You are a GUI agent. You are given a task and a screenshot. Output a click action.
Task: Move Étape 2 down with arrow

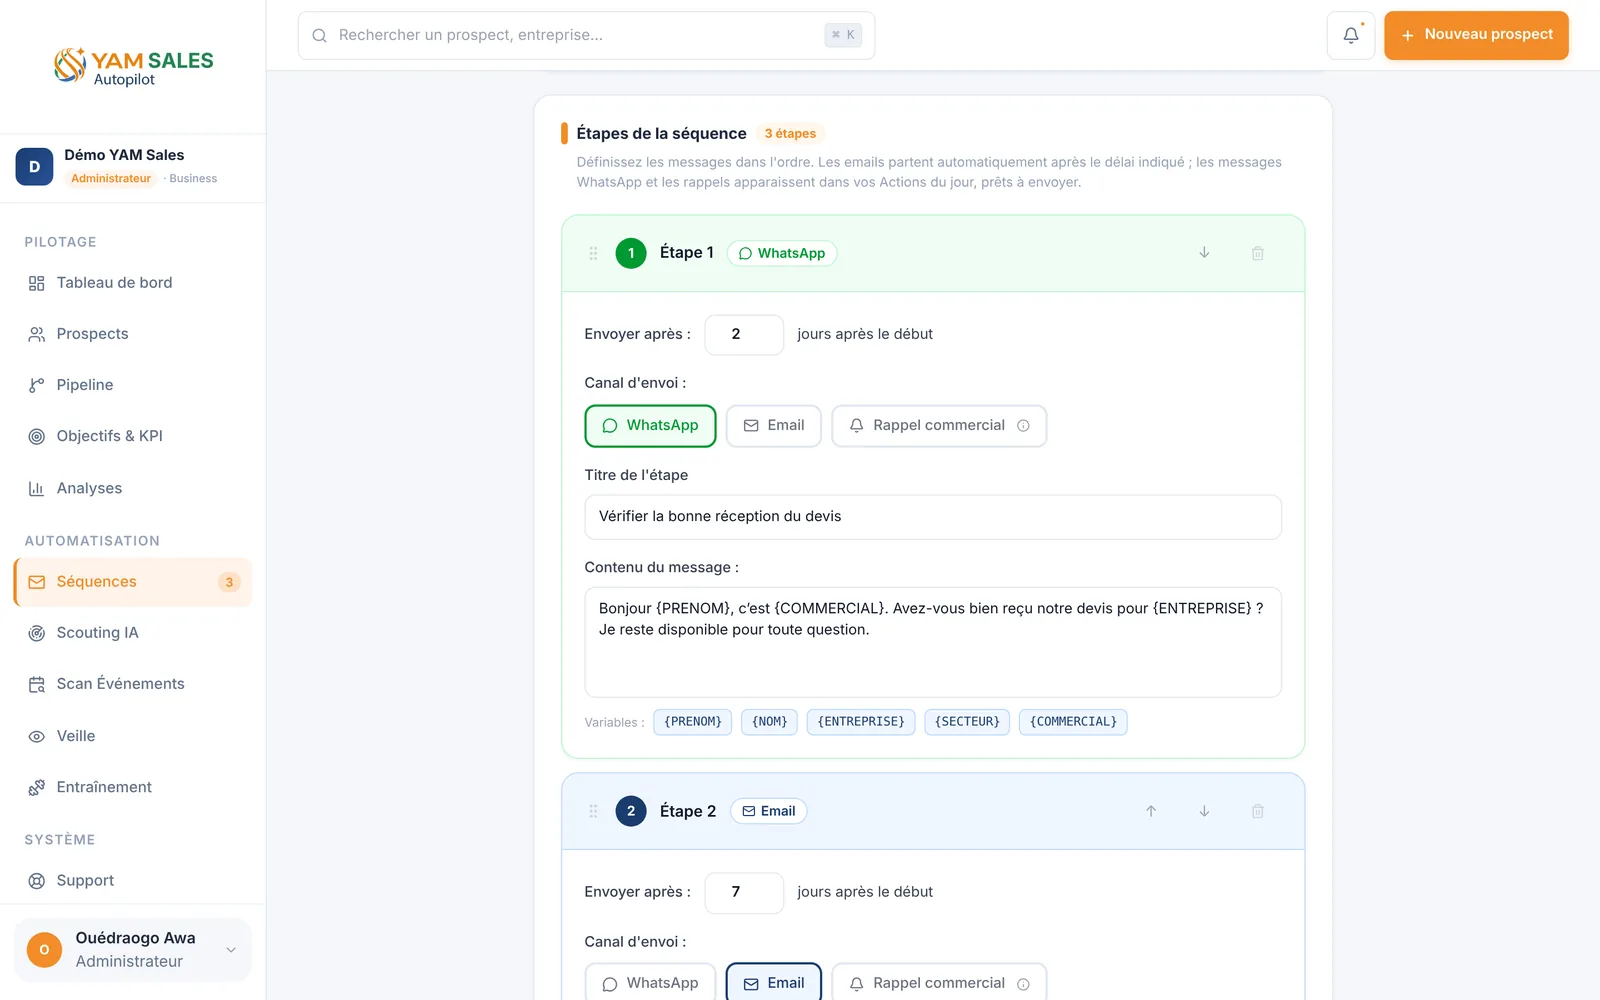pos(1204,811)
